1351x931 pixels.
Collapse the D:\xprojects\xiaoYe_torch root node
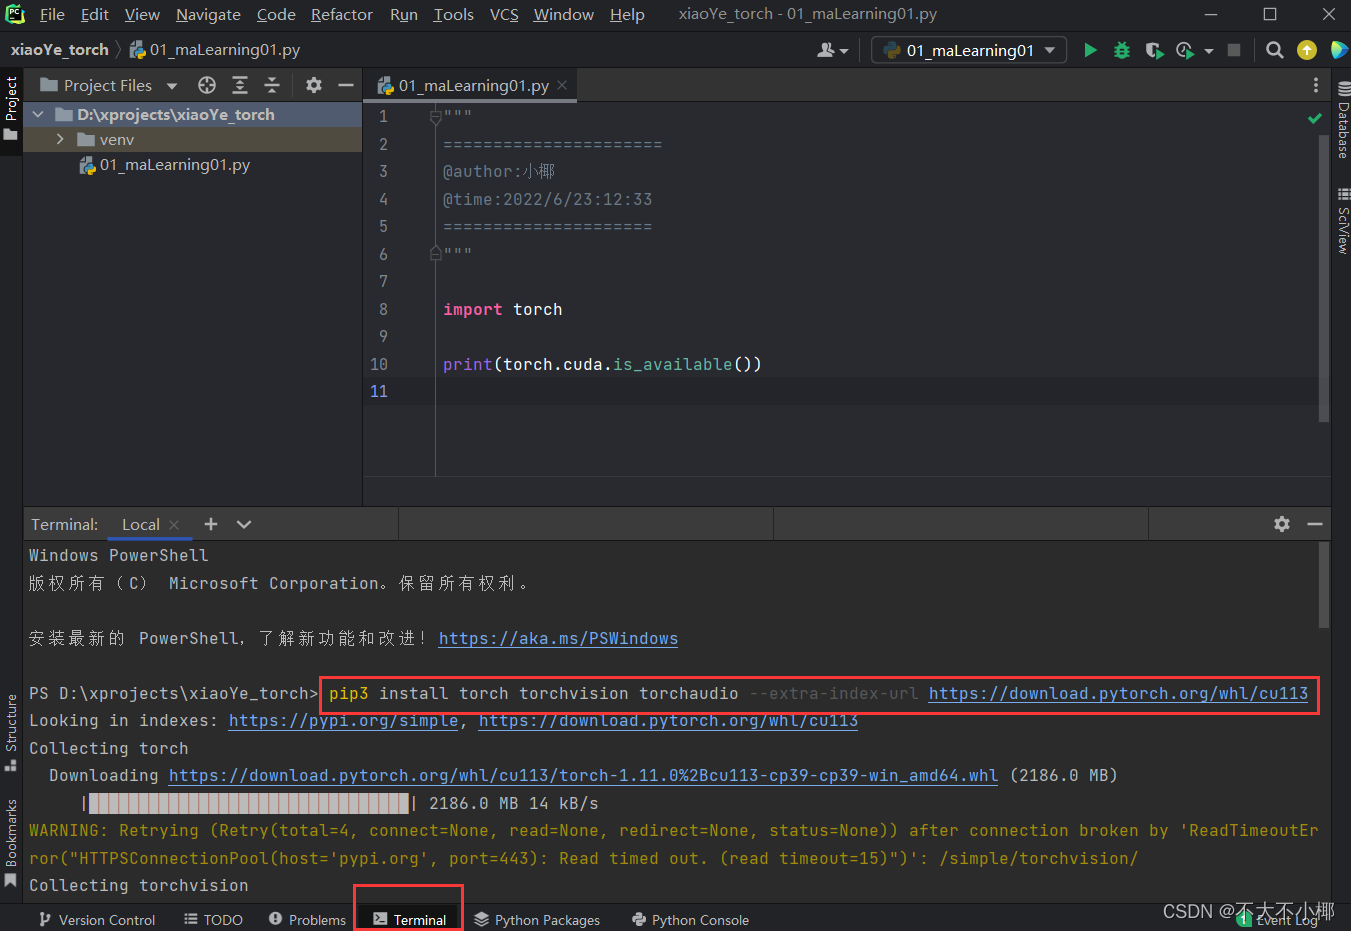click(38, 114)
